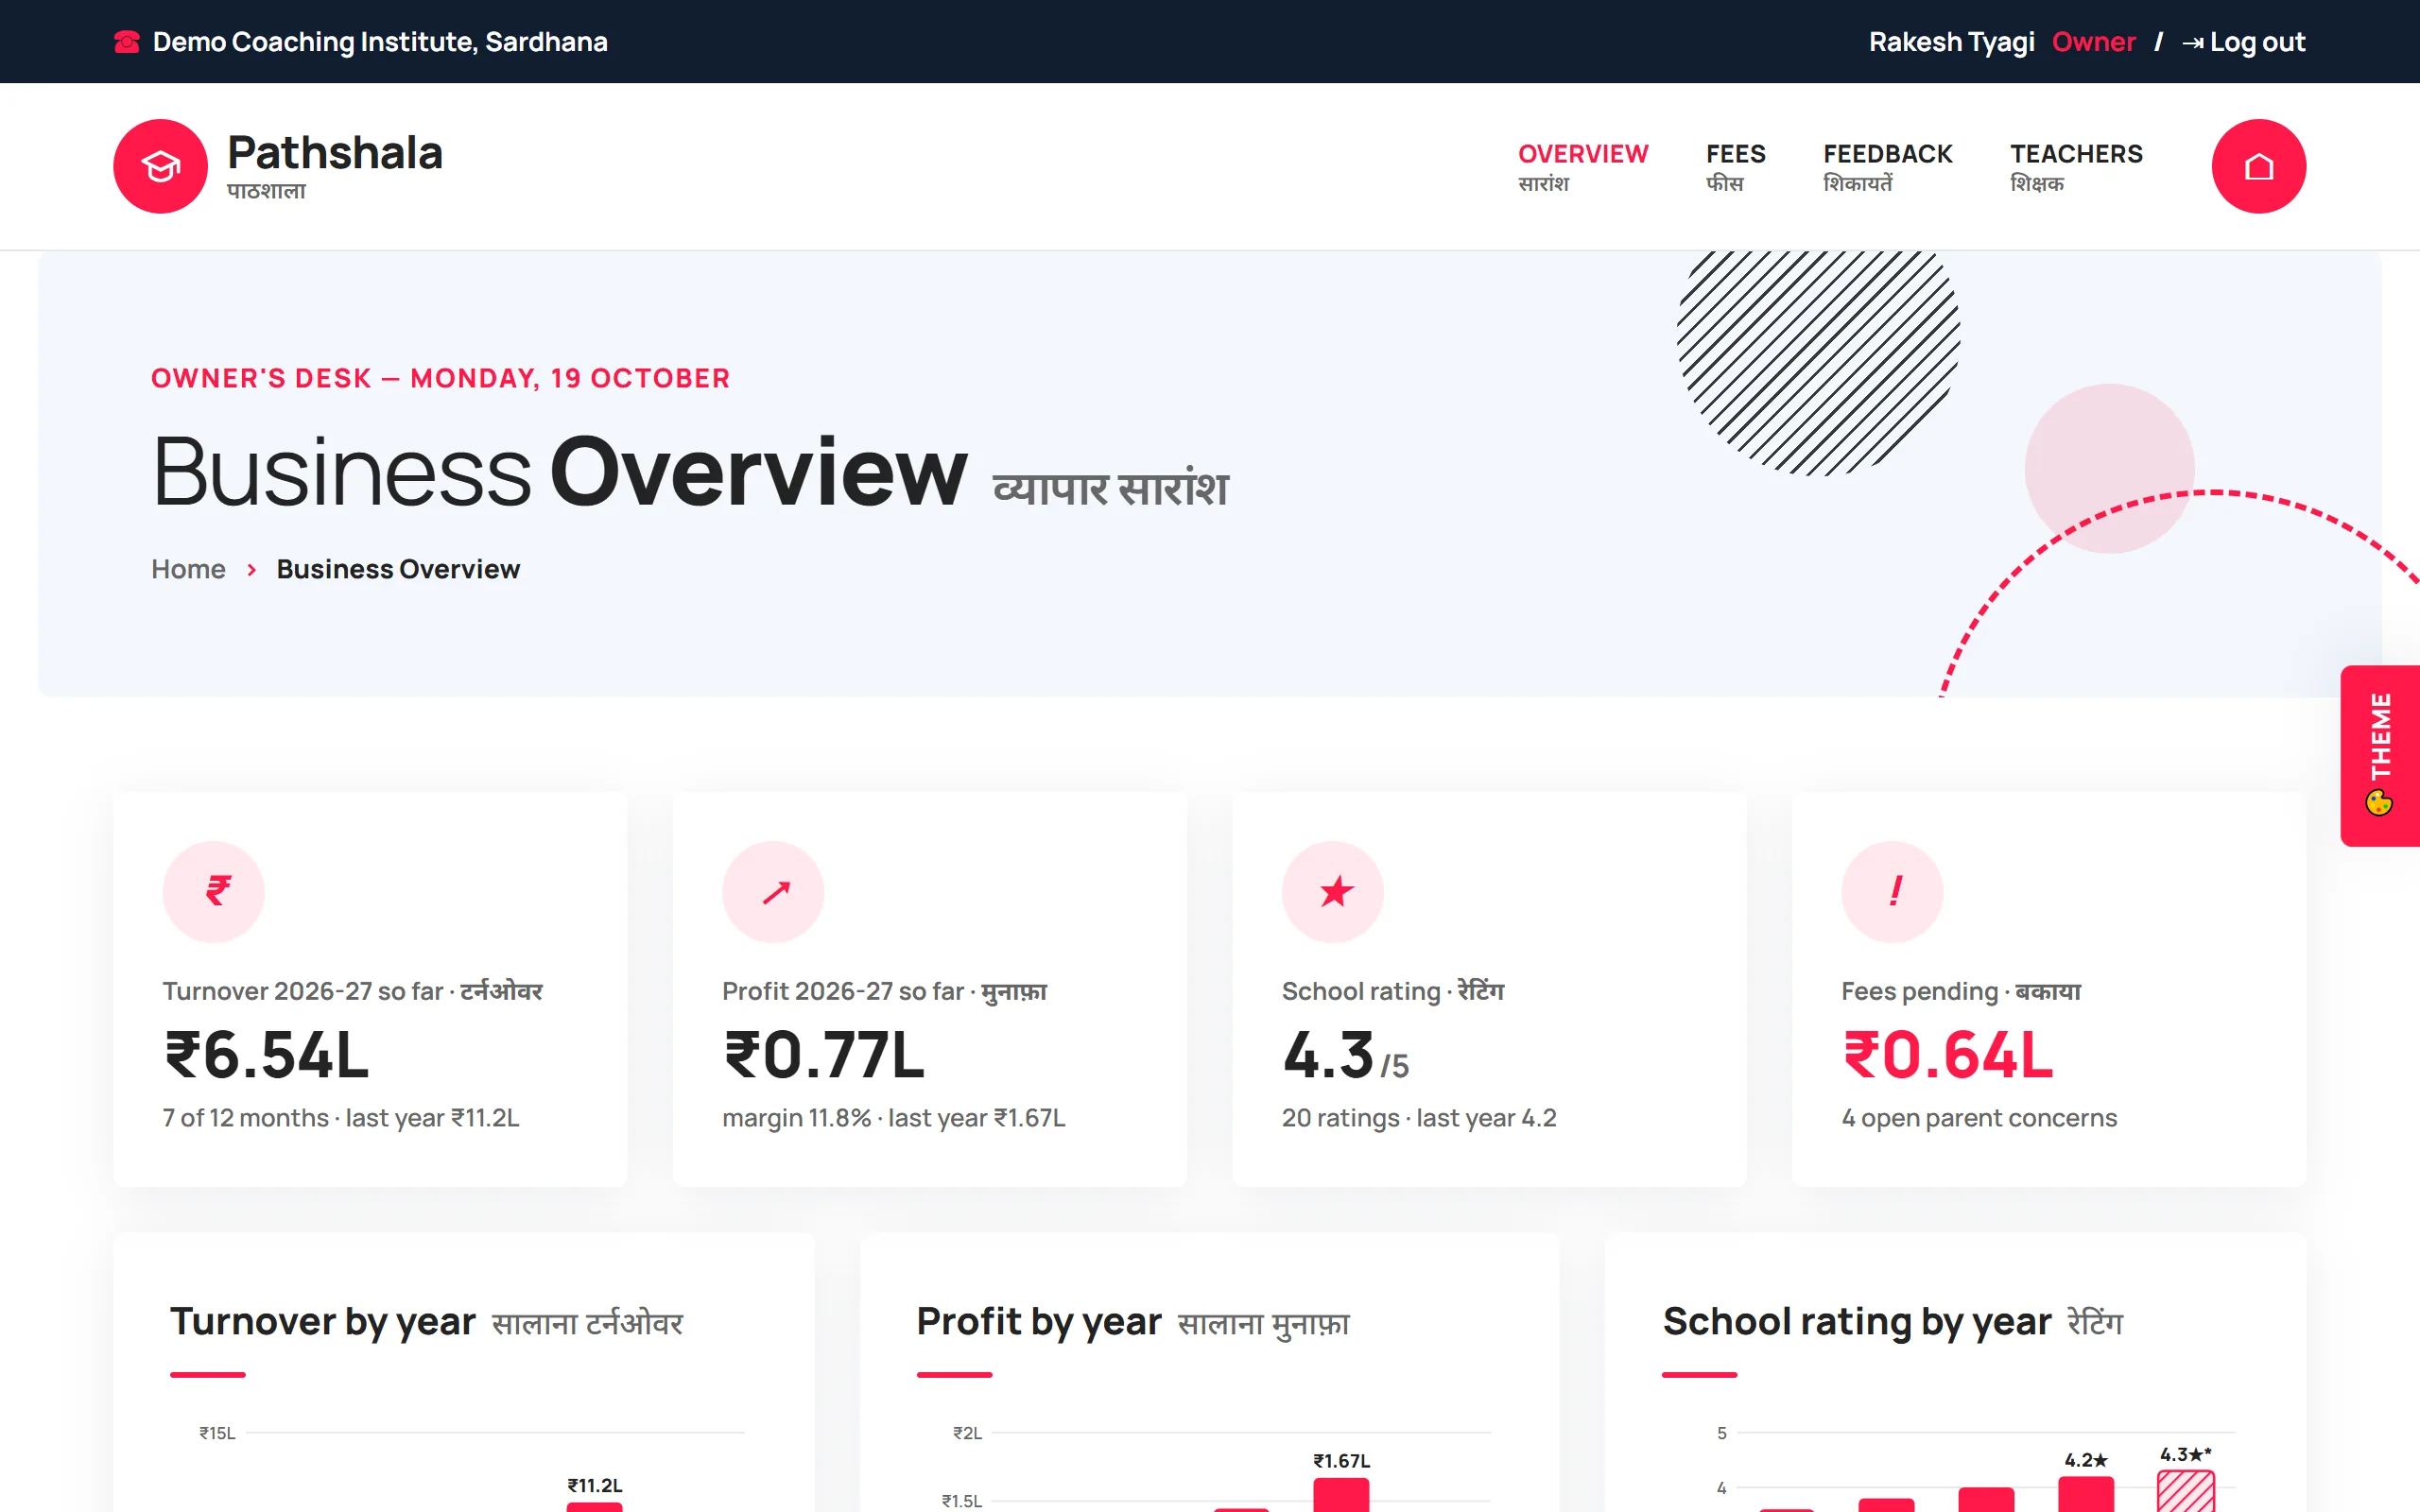Viewport: 2420px width, 1512px height.
Task: Click the Business Overview breadcrumb text
Action: point(398,569)
